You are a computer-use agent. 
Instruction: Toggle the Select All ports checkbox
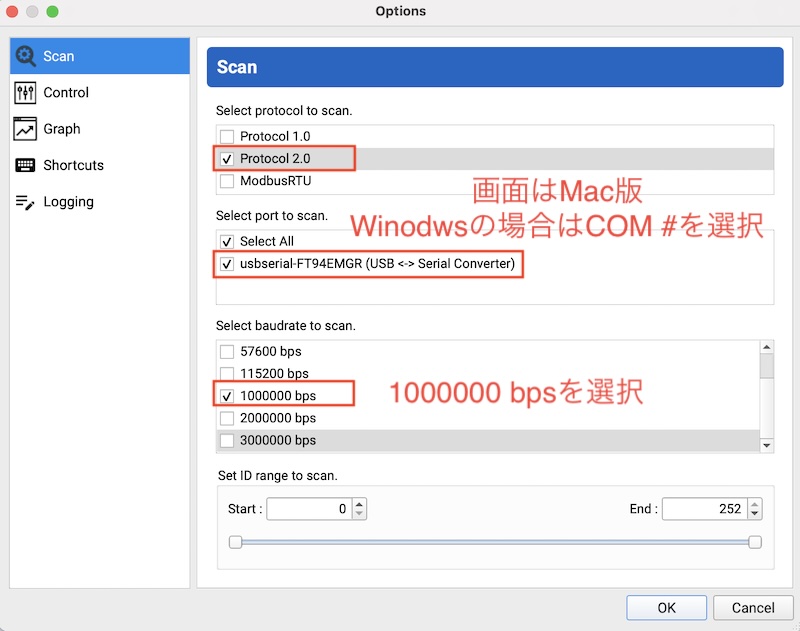click(x=227, y=241)
